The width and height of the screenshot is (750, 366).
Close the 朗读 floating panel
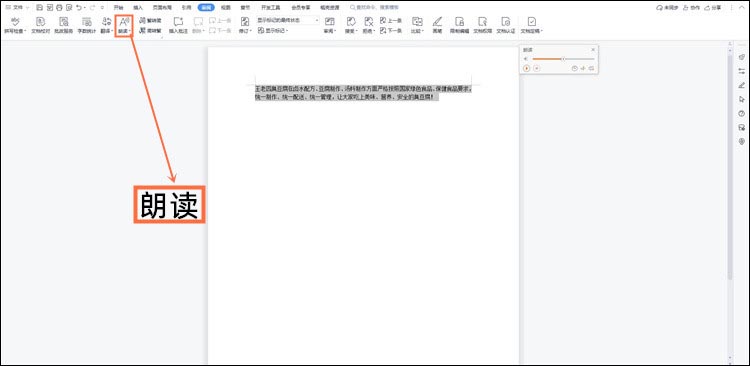pos(593,50)
